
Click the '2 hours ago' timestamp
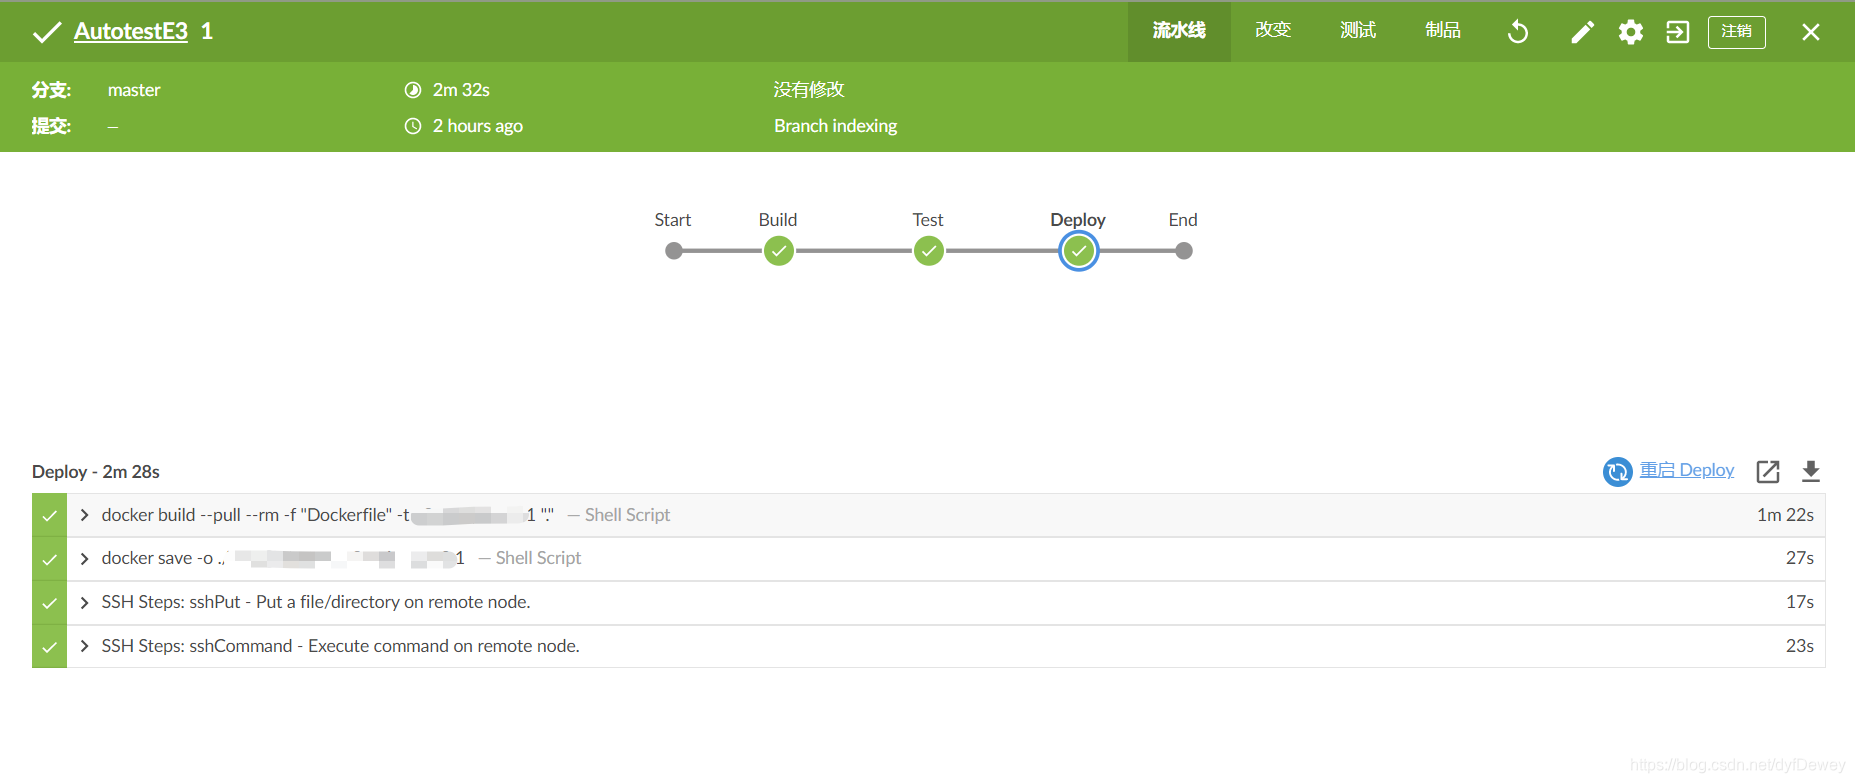click(x=478, y=126)
